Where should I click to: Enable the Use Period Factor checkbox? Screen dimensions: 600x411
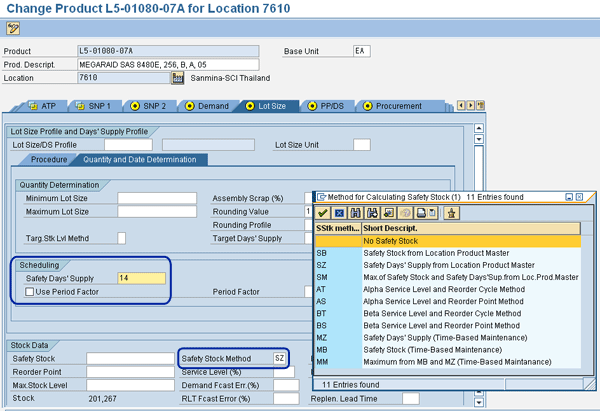(x=30, y=292)
